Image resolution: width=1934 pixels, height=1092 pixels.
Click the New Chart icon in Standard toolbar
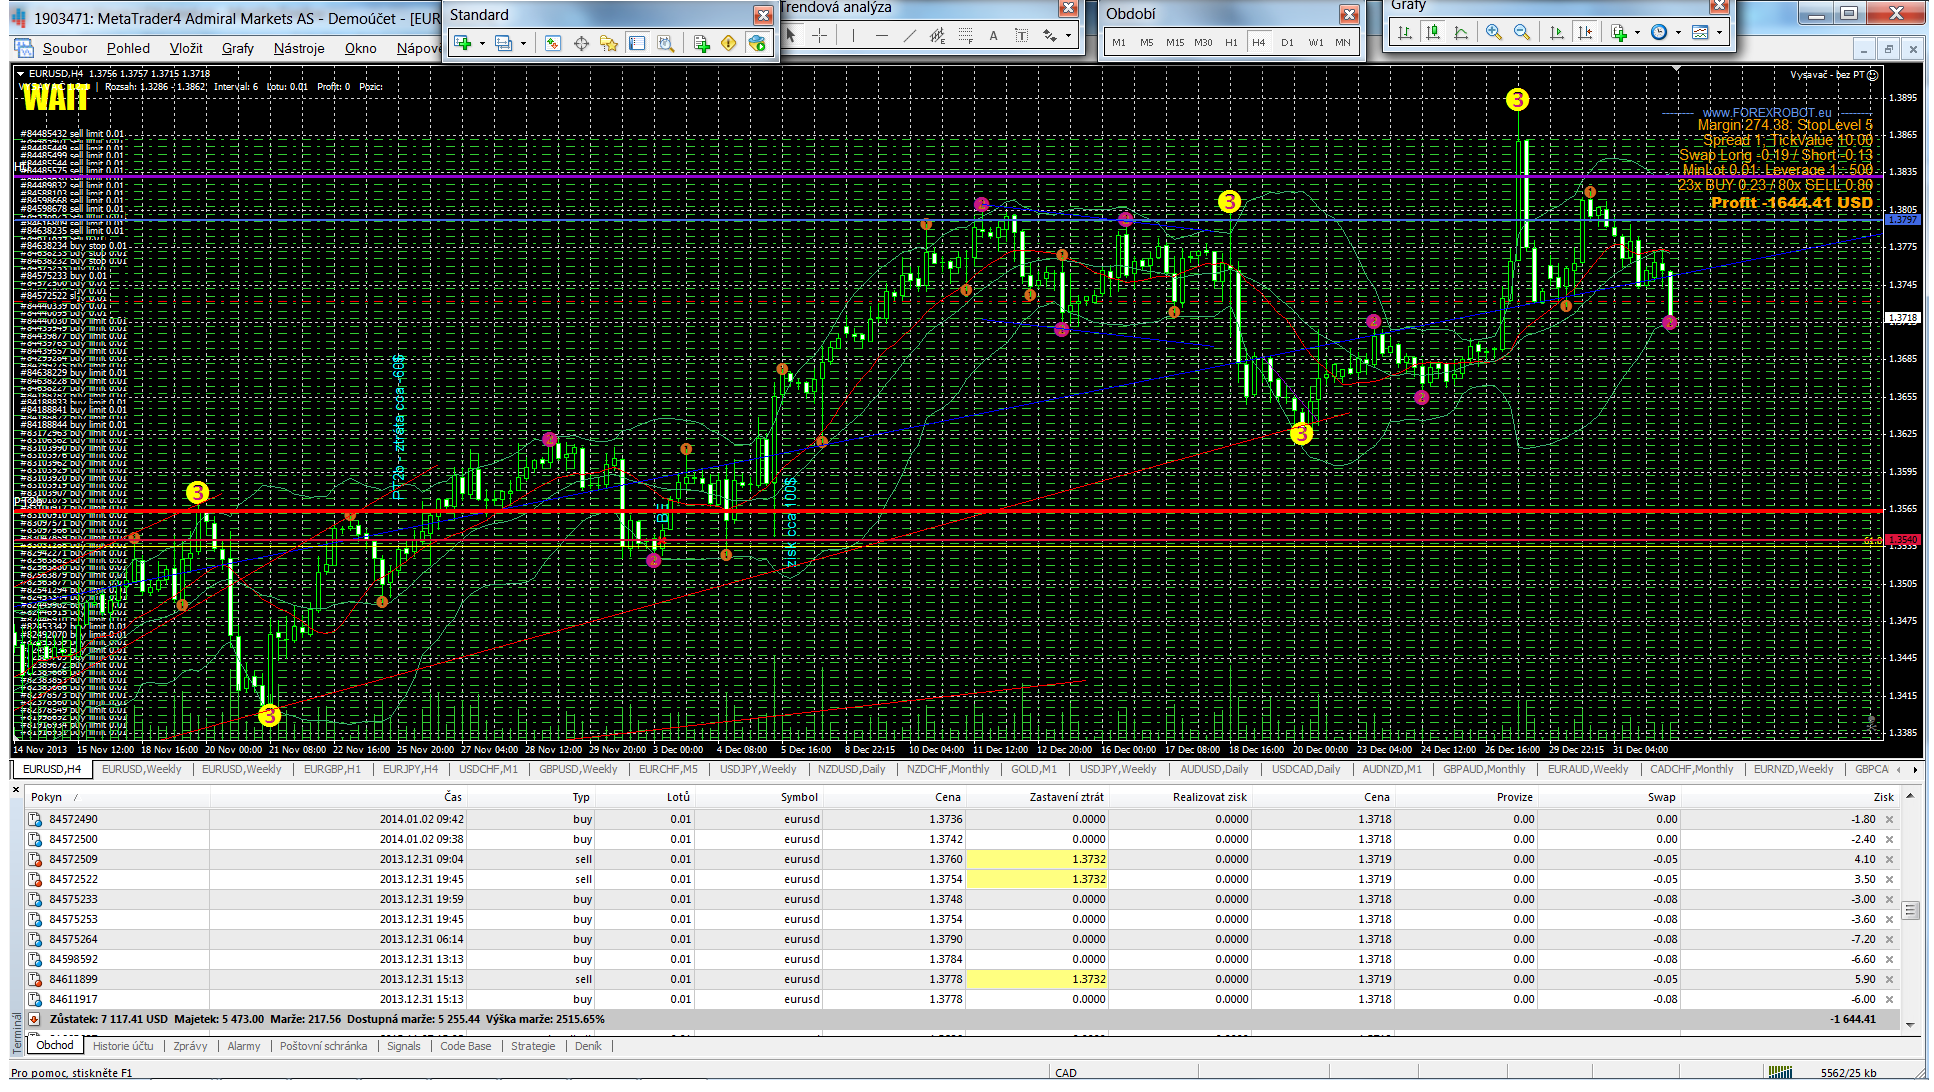pyautogui.click(x=462, y=43)
